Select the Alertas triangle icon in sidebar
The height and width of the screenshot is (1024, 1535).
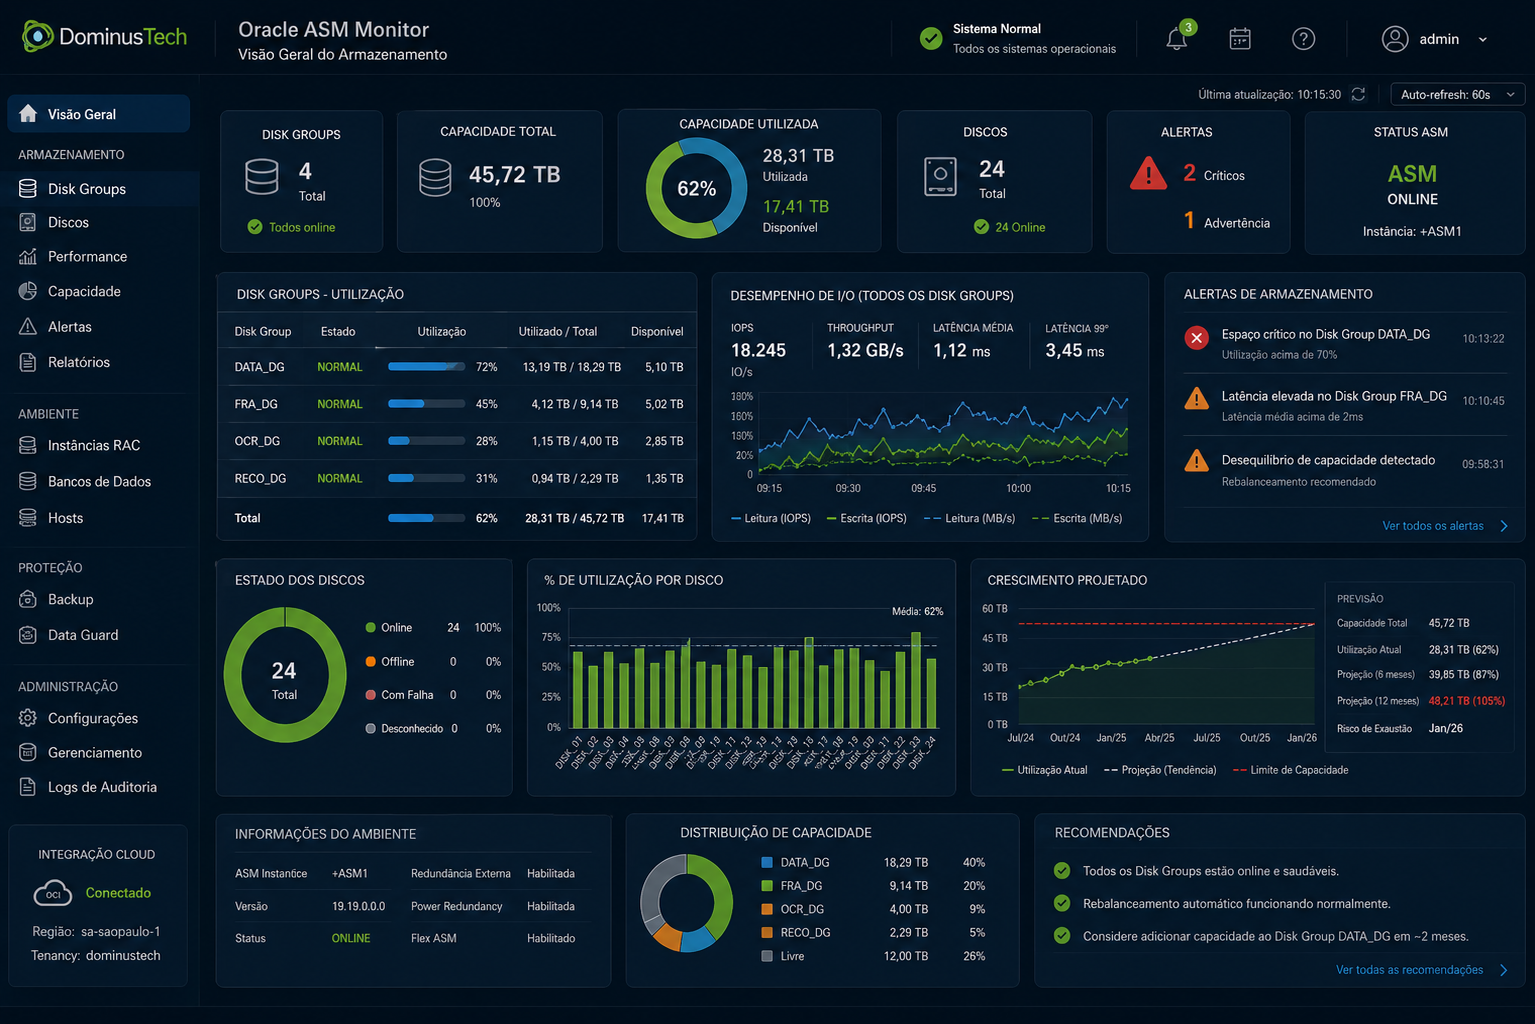(28, 326)
